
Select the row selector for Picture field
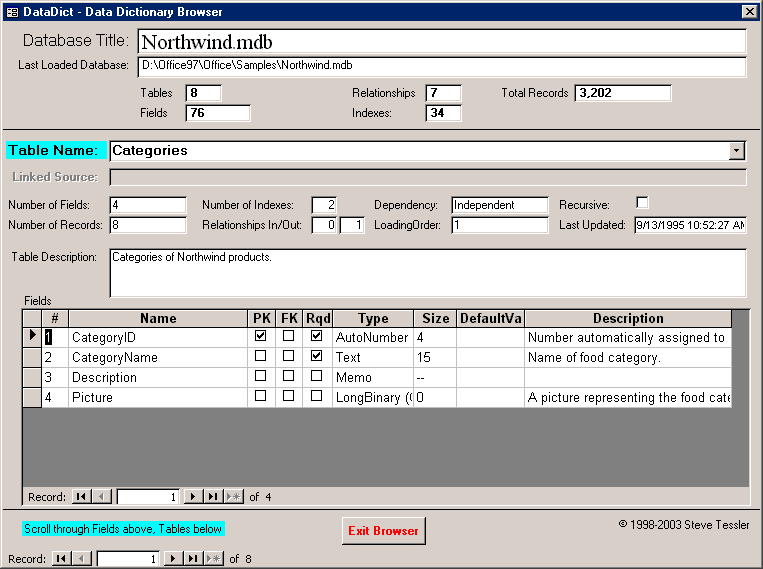coord(32,397)
